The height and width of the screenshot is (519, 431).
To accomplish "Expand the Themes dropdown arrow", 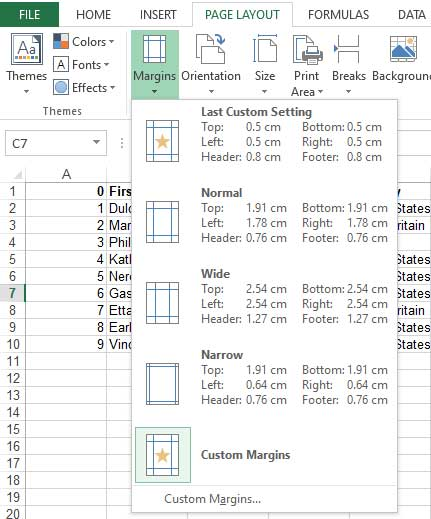I will coord(26,91).
